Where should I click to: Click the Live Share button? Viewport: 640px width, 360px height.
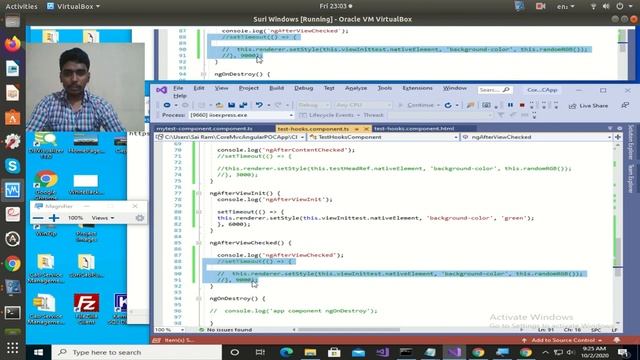[588, 106]
